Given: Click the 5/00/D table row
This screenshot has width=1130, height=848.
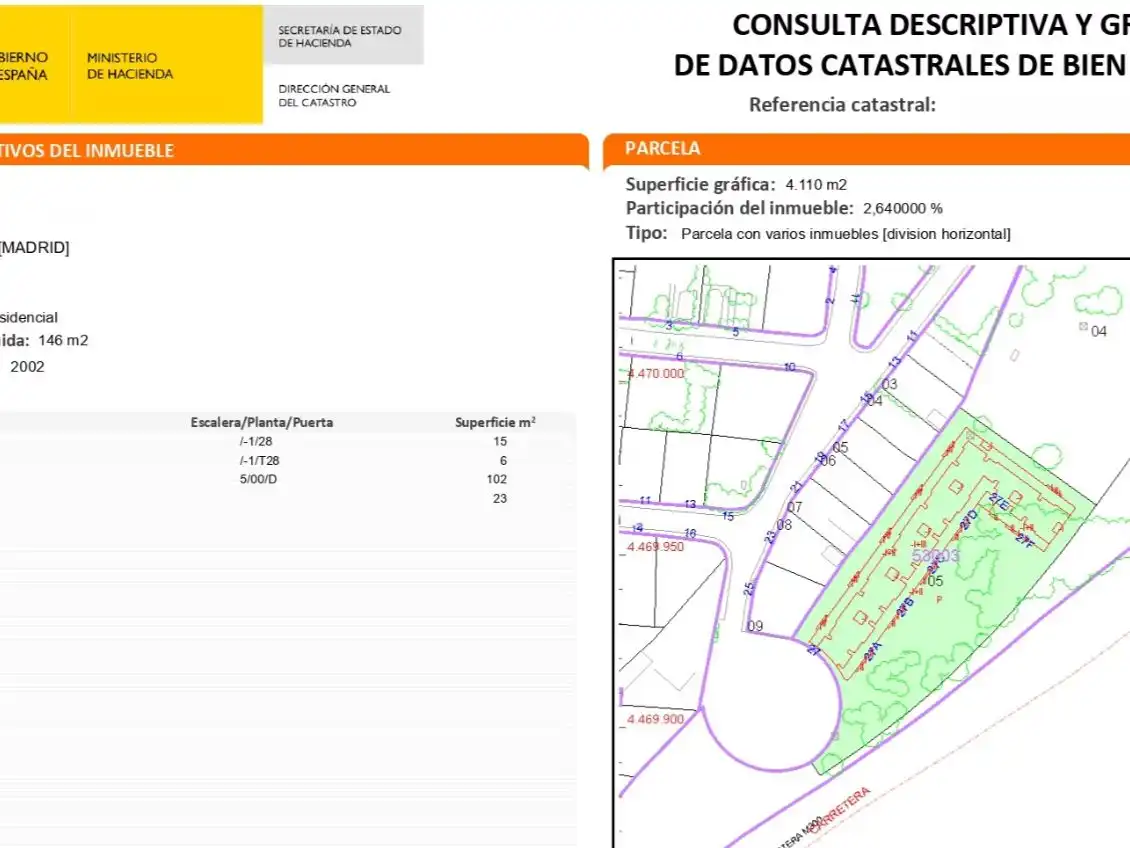Looking at the screenshot, I should tap(288, 479).
